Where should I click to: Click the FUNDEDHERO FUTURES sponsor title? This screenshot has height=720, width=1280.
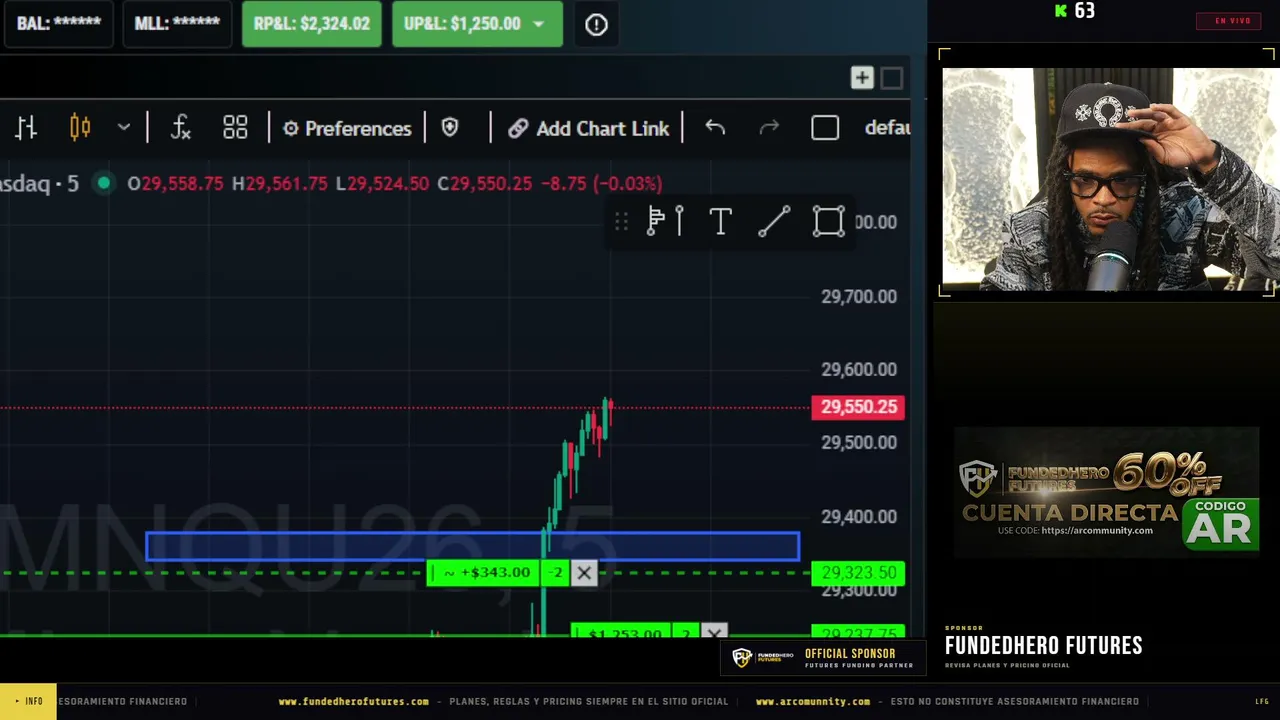pyautogui.click(x=1043, y=646)
